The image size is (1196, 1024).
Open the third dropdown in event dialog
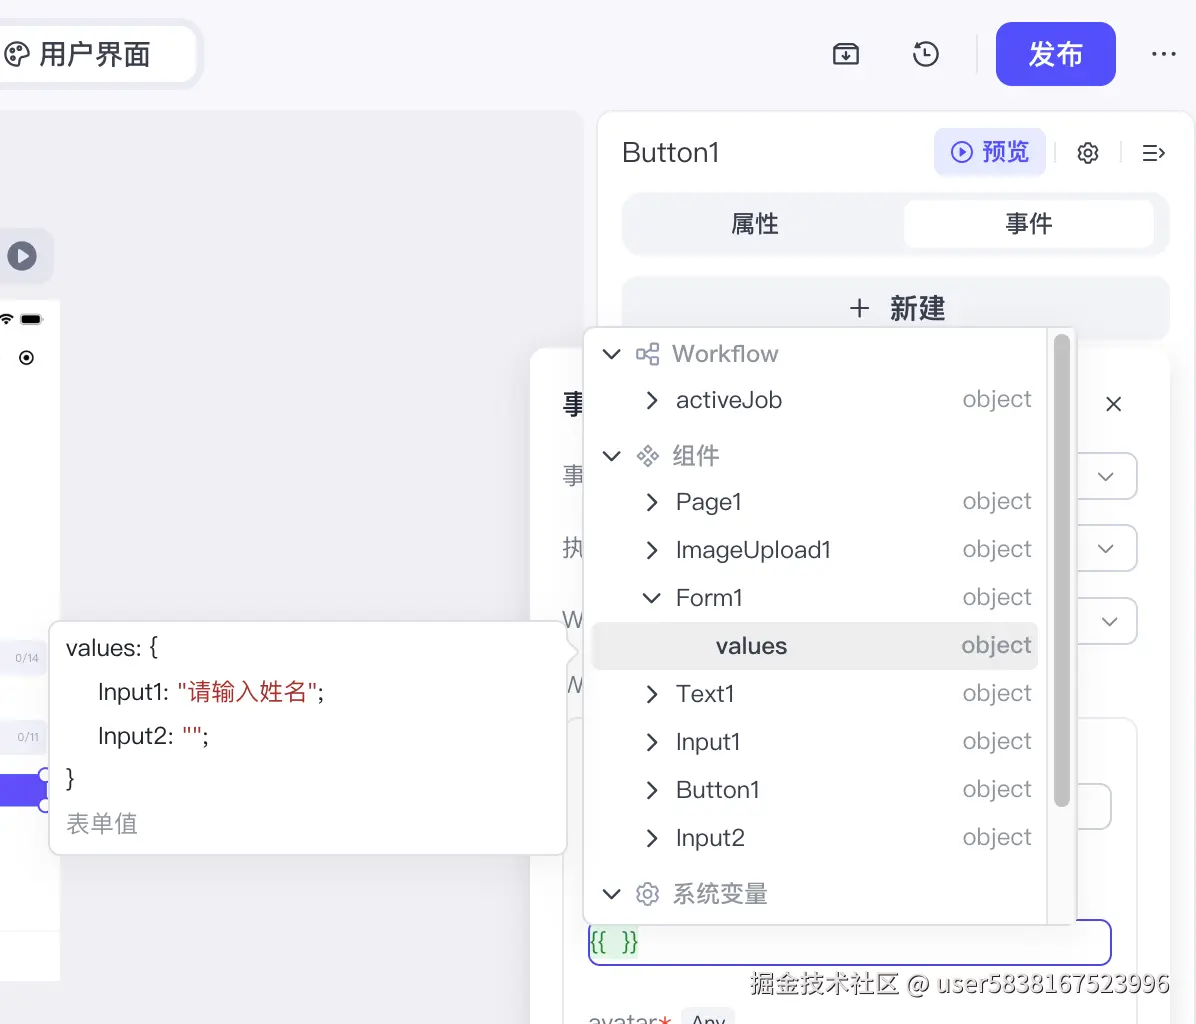point(1109,621)
